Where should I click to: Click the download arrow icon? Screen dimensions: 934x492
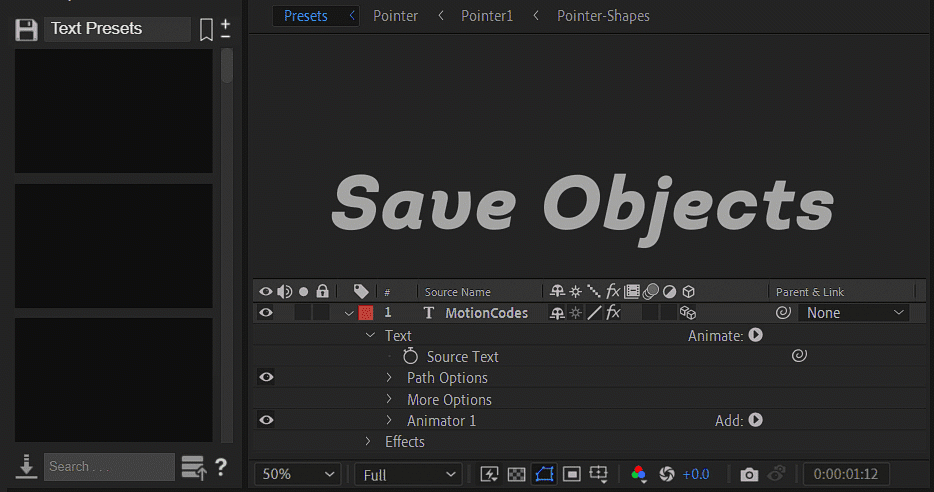[x=26, y=466]
